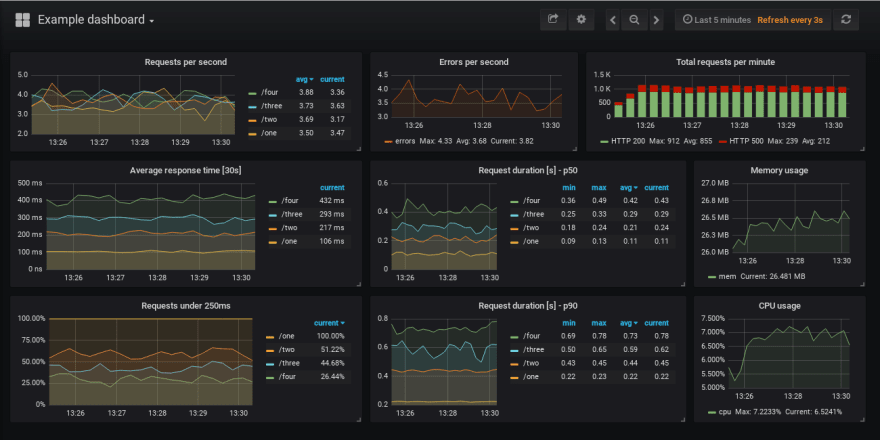Shift time range forward arrow

(x=656, y=20)
